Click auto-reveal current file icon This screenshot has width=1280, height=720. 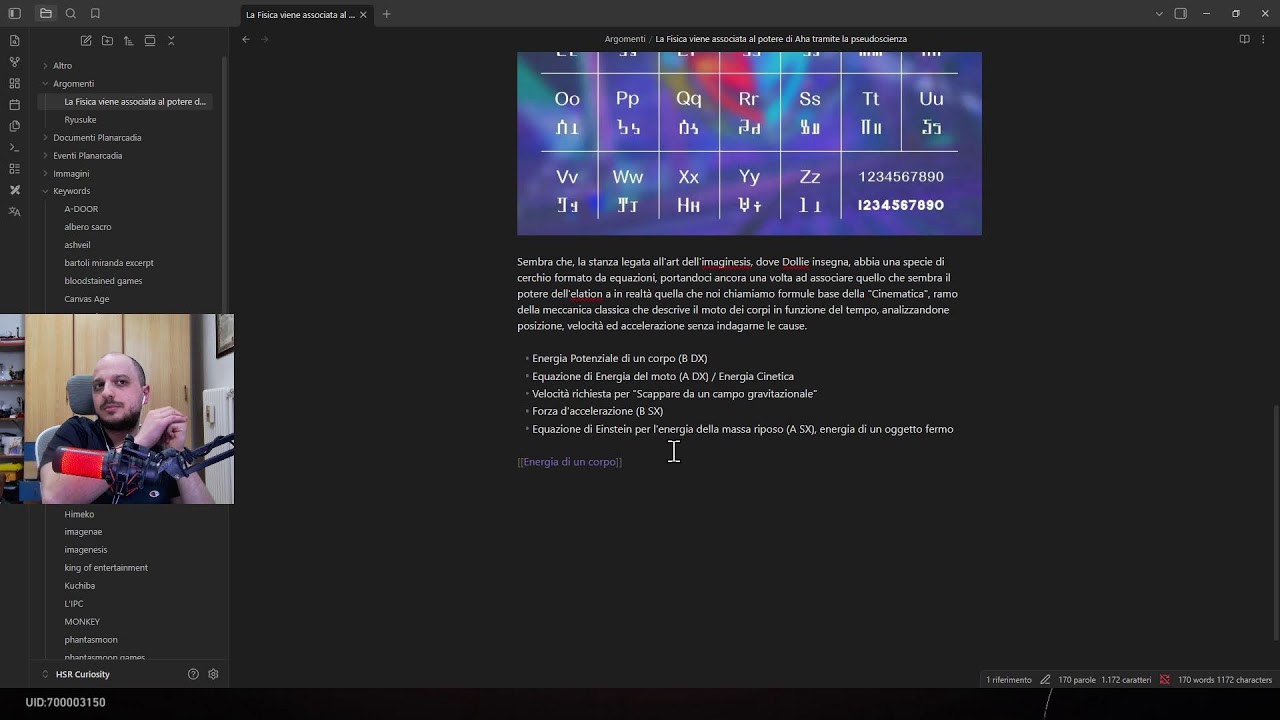coord(150,41)
